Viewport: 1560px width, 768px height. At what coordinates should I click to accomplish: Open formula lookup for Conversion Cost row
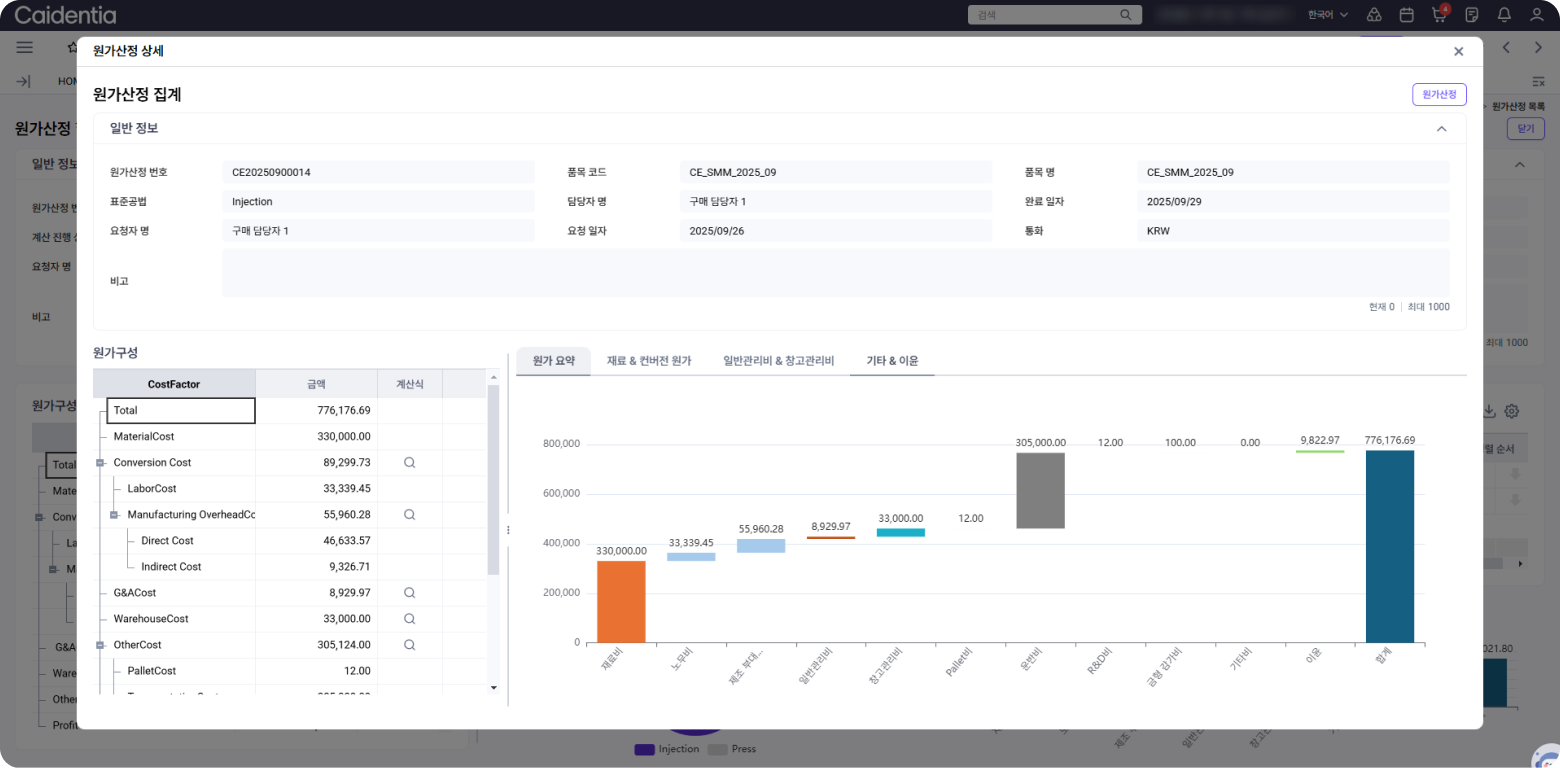point(409,463)
